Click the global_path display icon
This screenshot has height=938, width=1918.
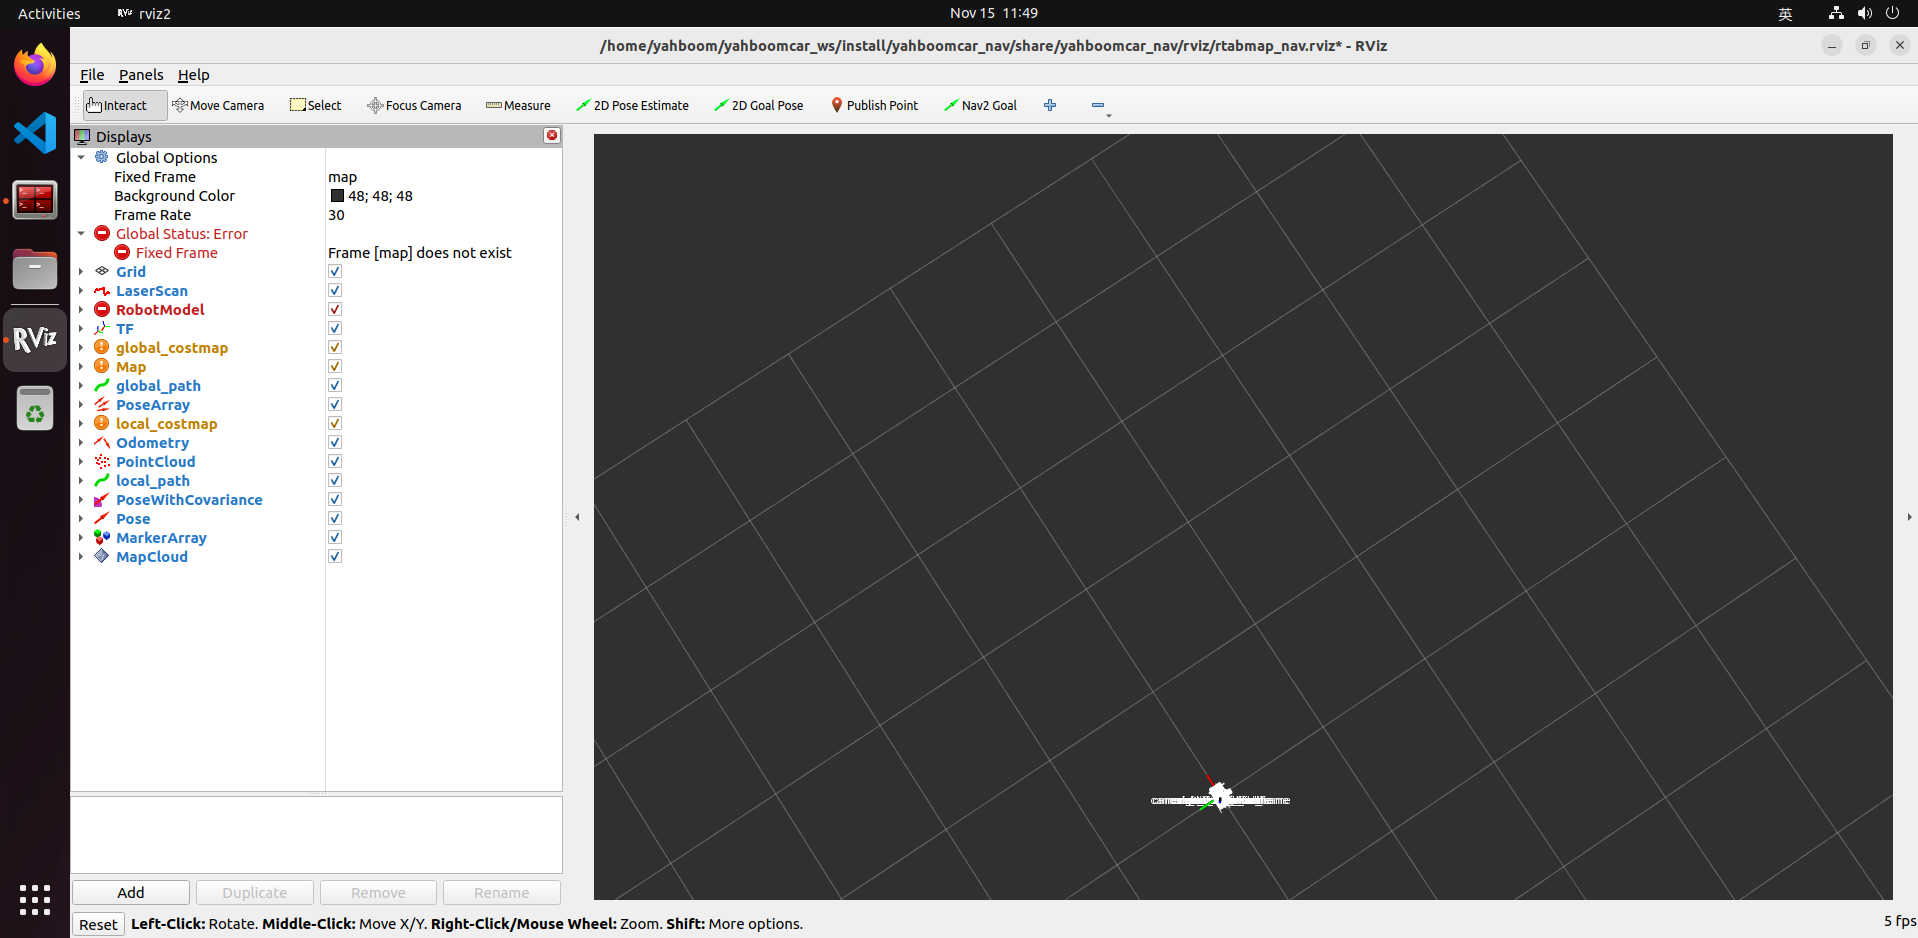coord(102,385)
